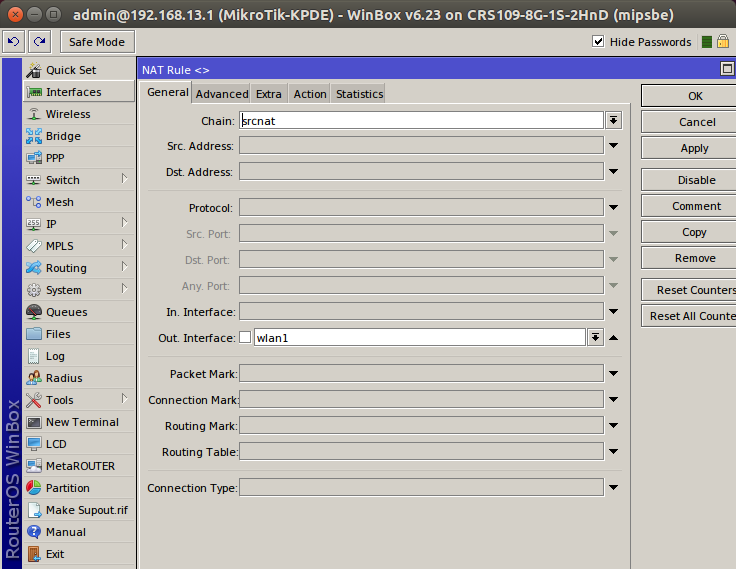Switch to the General tab
Image resolution: width=736 pixels, height=569 pixels.
click(168, 92)
